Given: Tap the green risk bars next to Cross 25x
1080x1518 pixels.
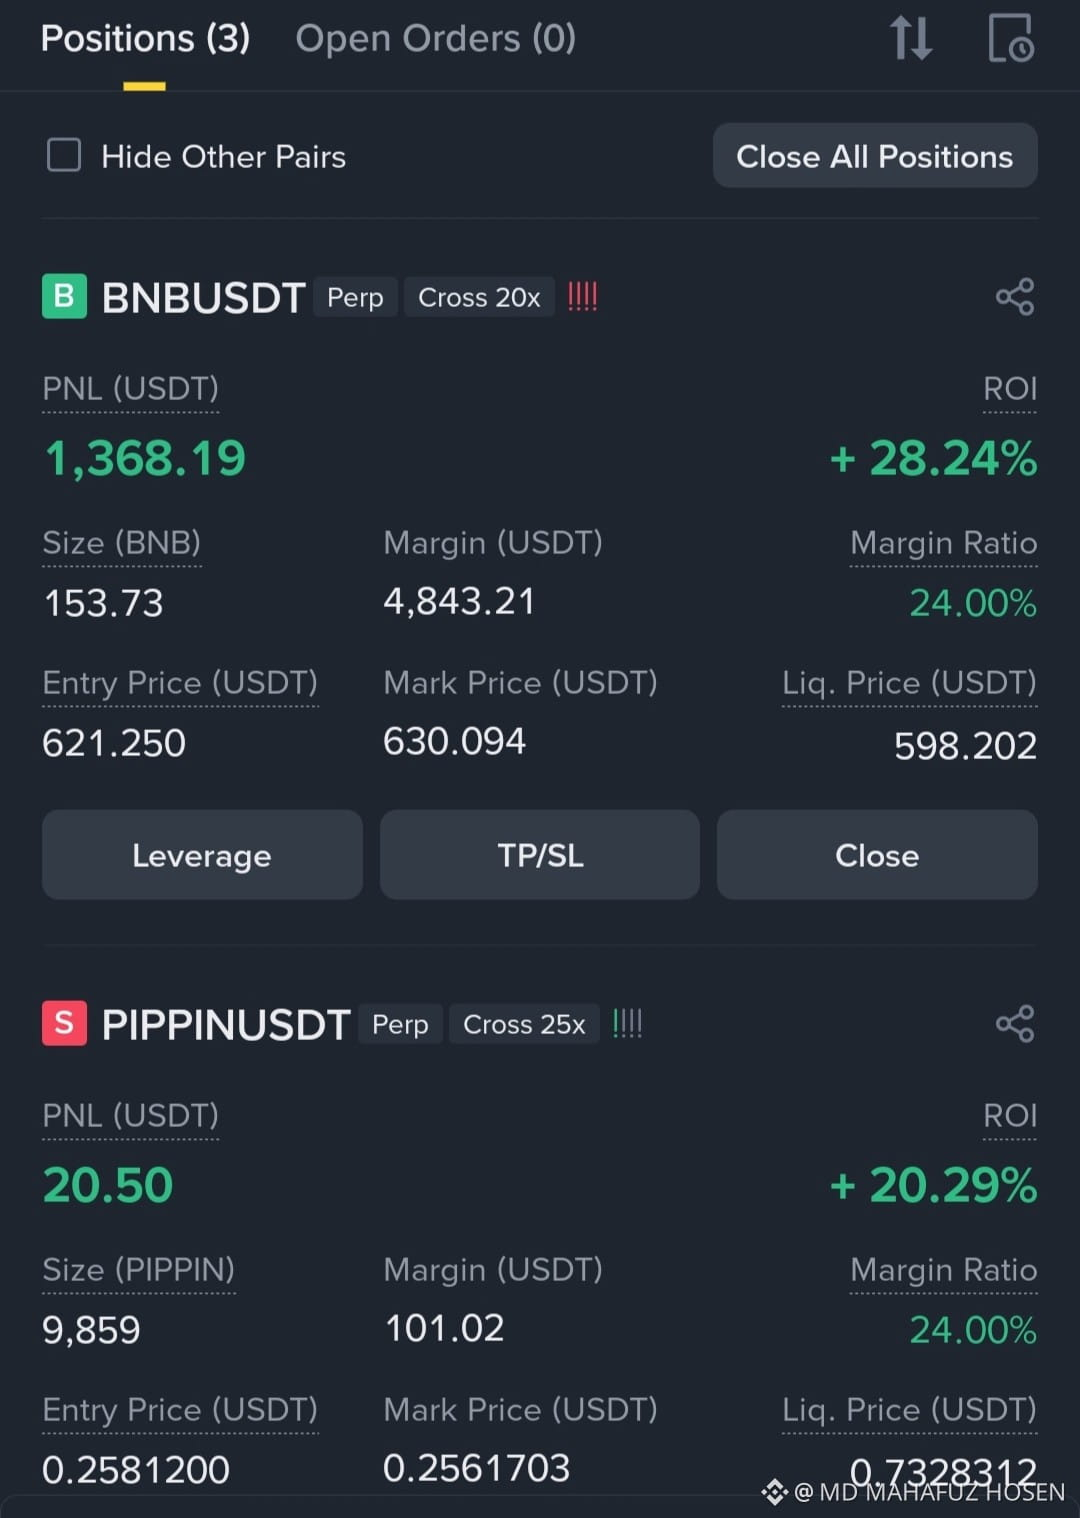Looking at the screenshot, I should tap(627, 1023).
